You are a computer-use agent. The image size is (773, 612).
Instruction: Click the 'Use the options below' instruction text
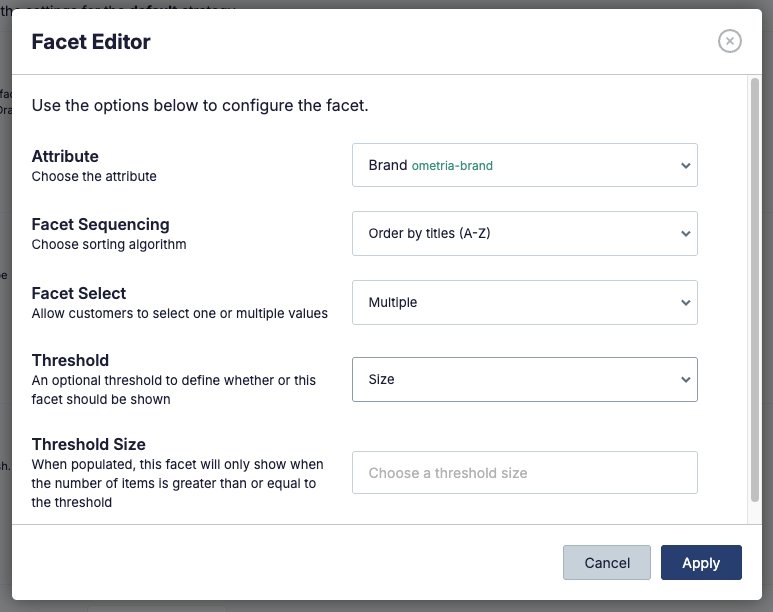pyautogui.click(x=200, y=106)
